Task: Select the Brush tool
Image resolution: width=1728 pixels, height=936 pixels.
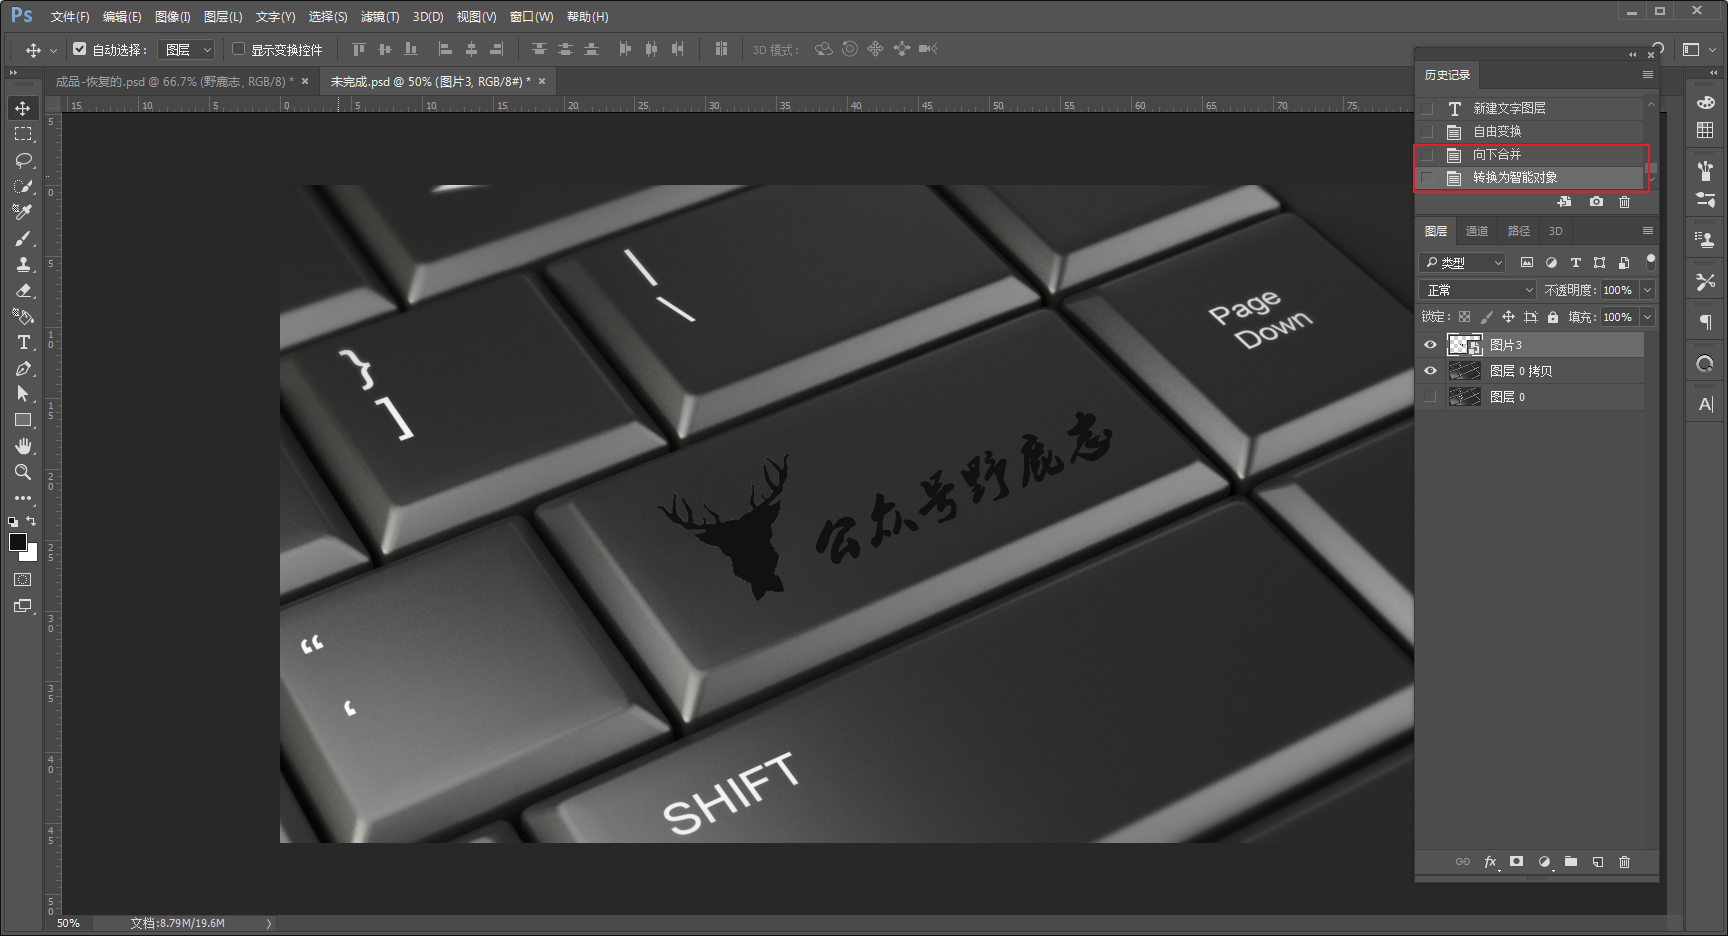Action: 23,238
